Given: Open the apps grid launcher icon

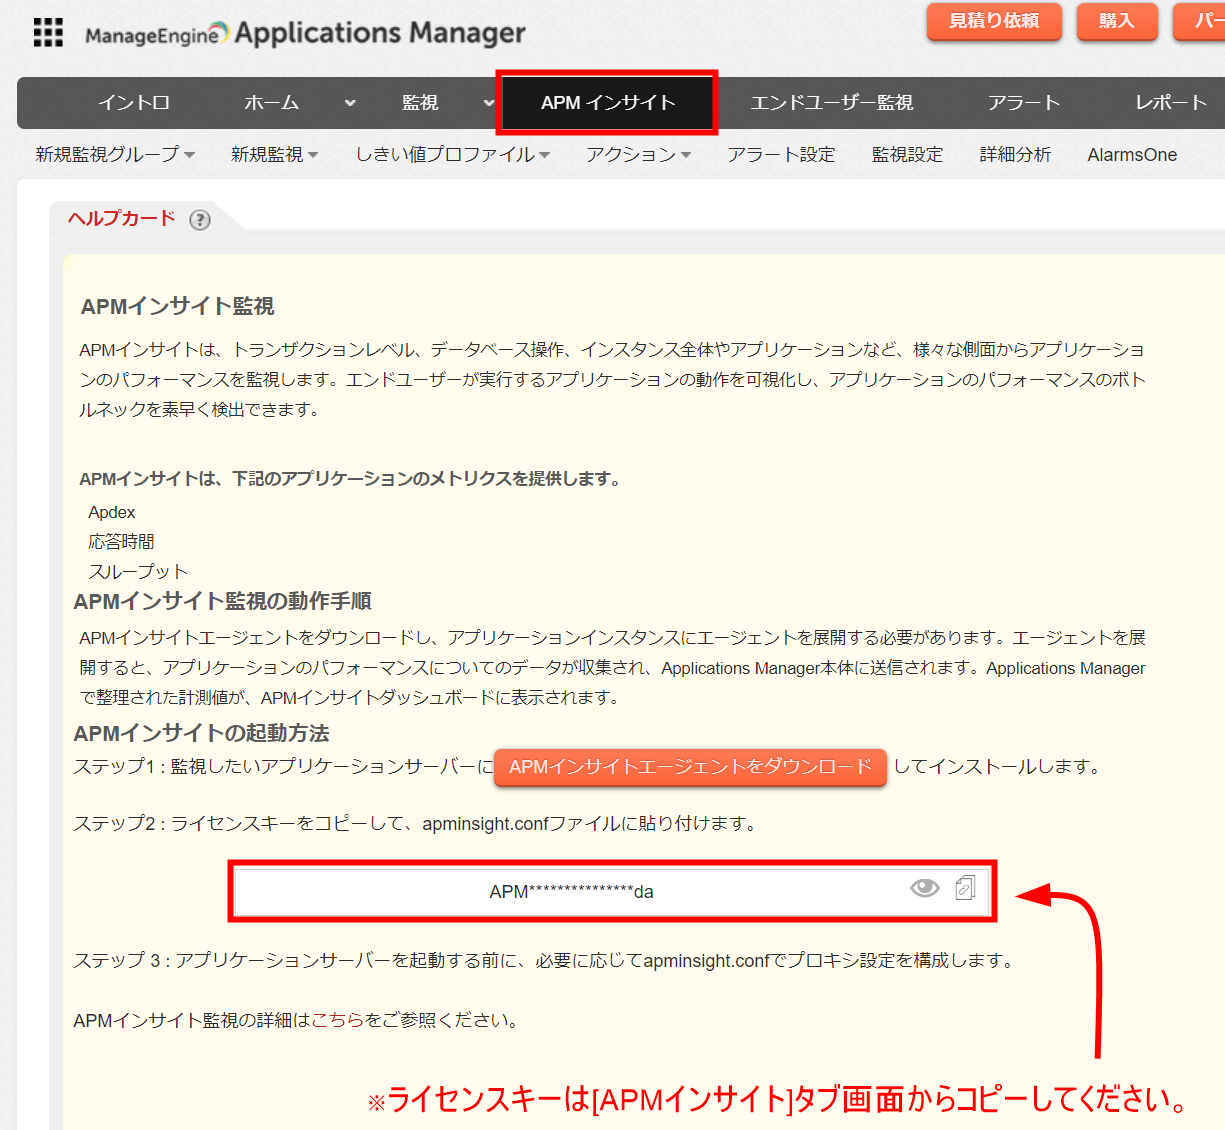Looking at the screenshot, I should (48, 32).
